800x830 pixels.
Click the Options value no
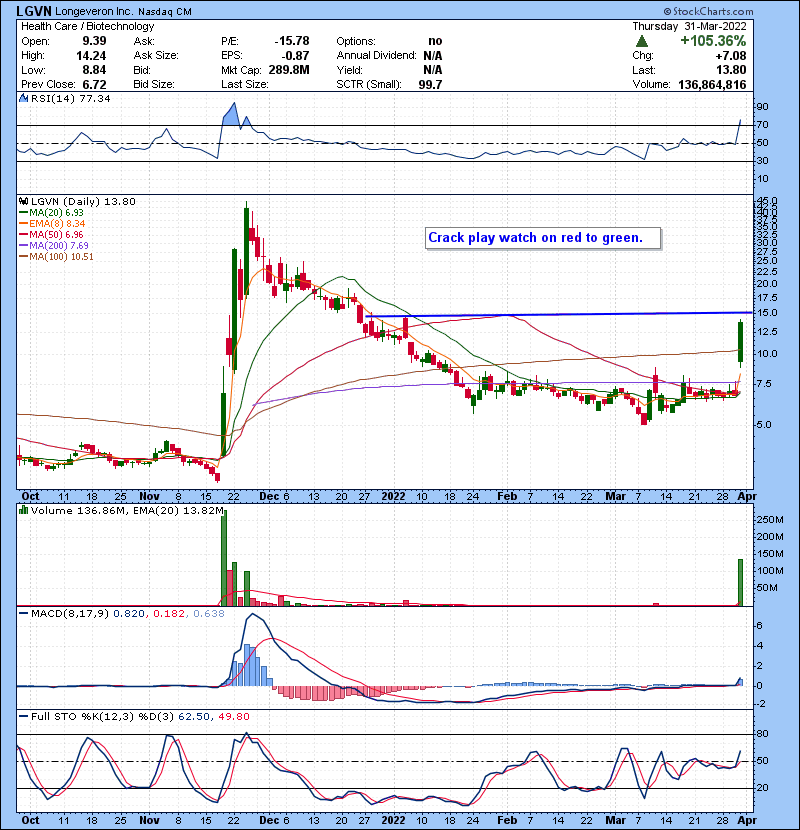click(x=435, y=41)
